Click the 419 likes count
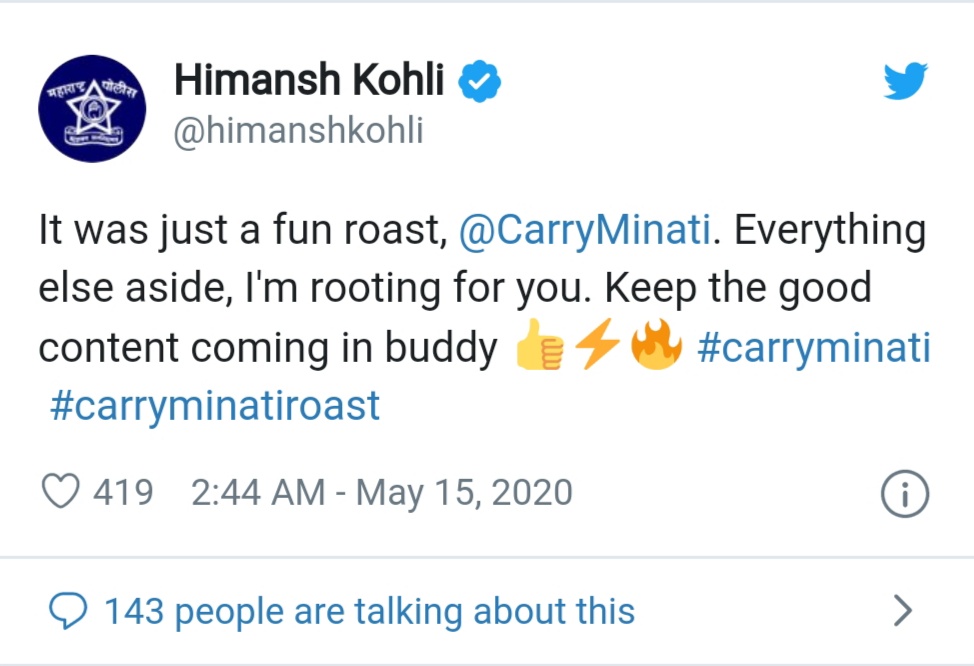This screenshot has width=974, height=666. click(x=123, y=493)
